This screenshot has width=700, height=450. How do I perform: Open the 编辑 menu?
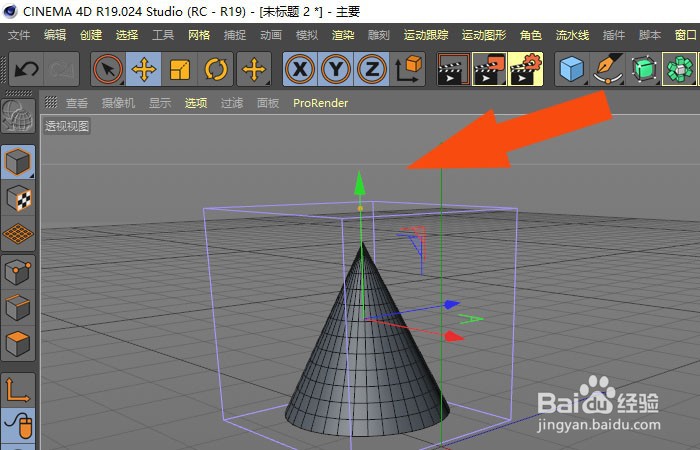[x=55, y=35]
